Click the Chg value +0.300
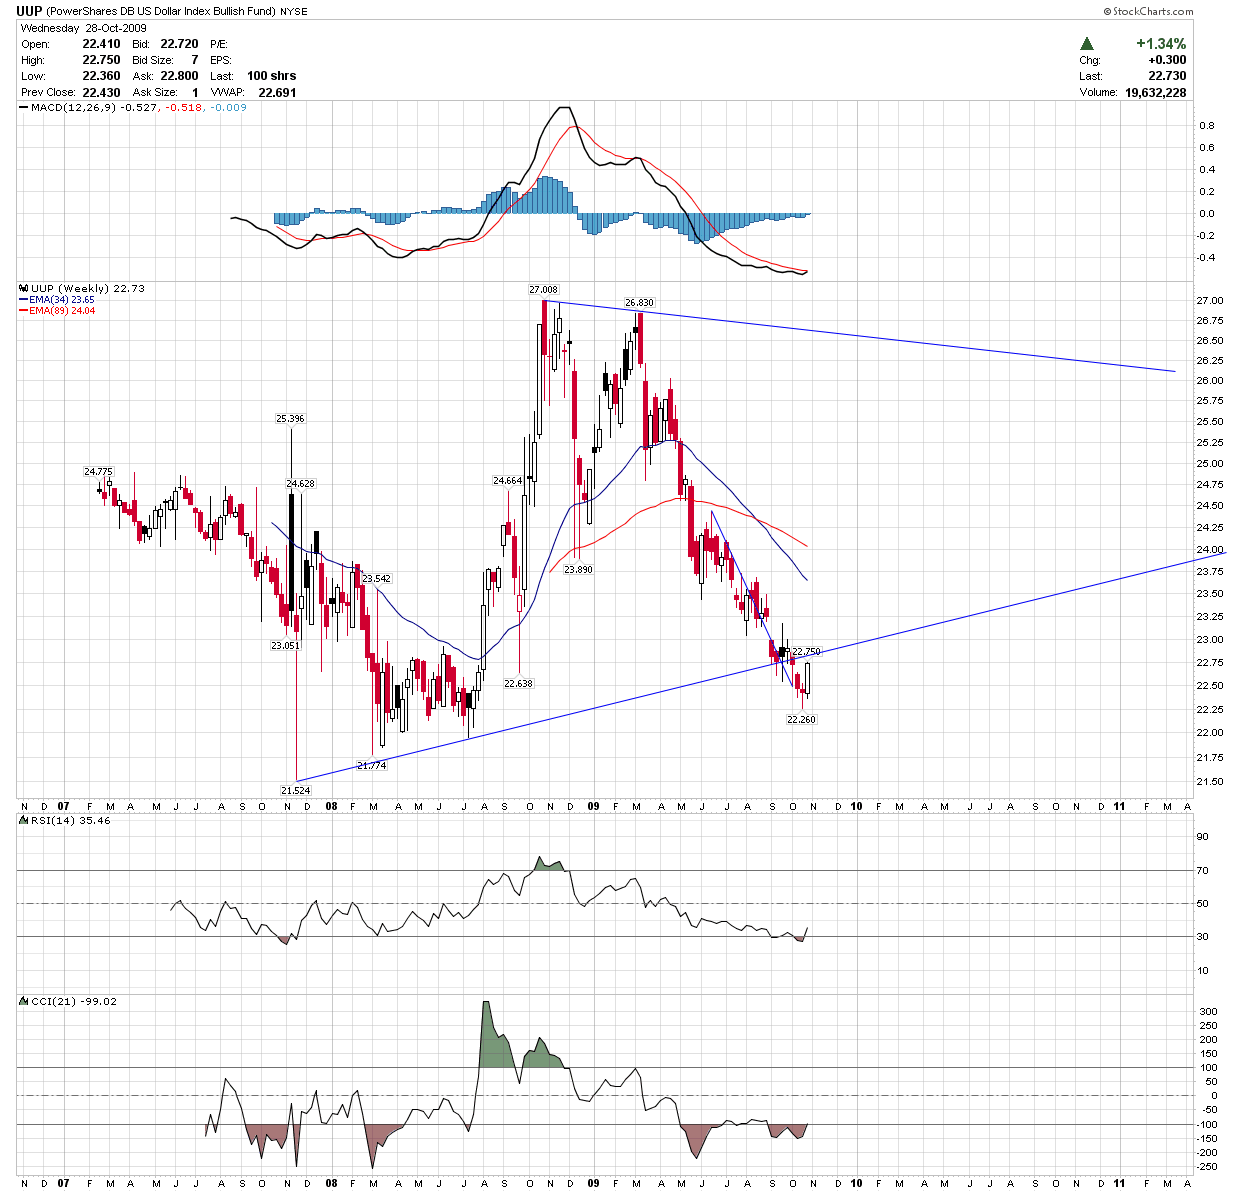Image resolution: width=1240 pixels, height=1192 pixels. tap(1168, 60)
